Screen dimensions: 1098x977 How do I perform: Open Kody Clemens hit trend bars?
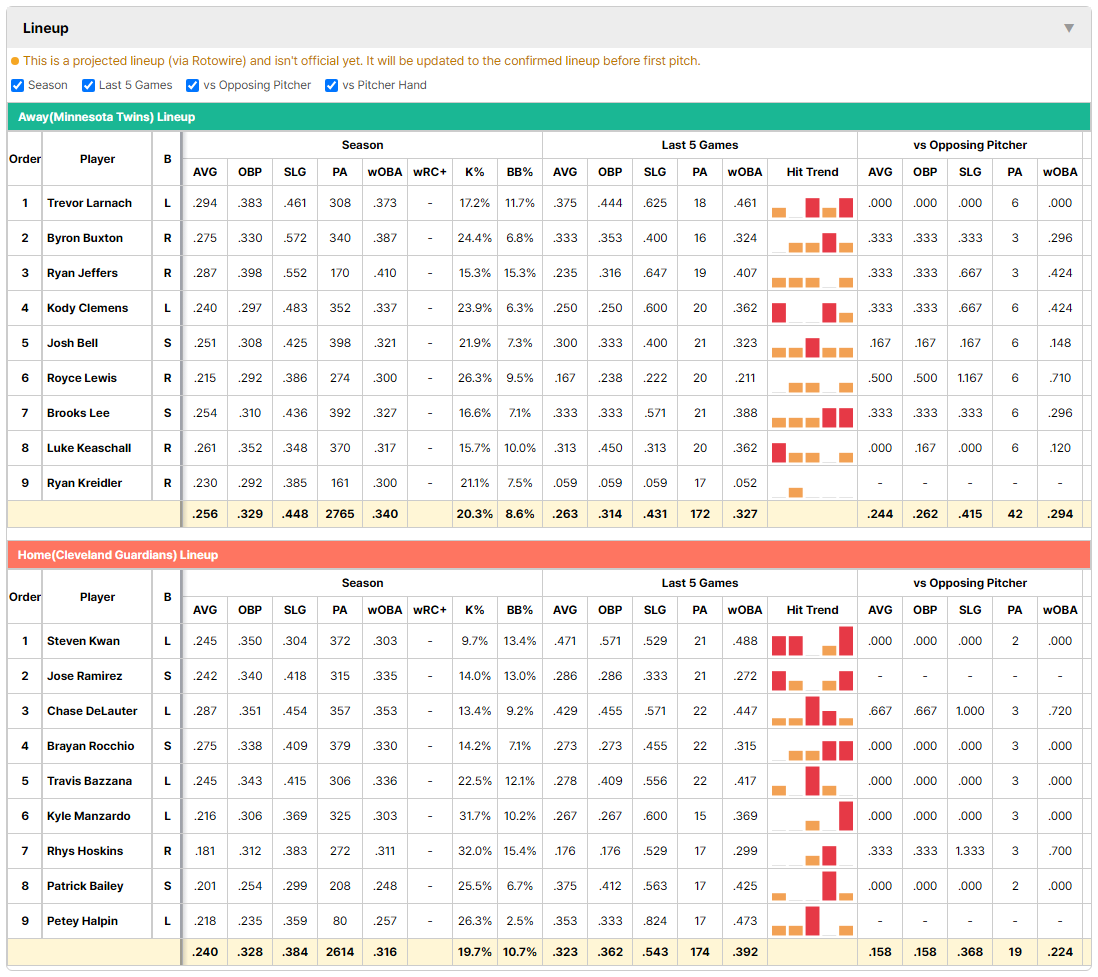(x=812, y=309)
